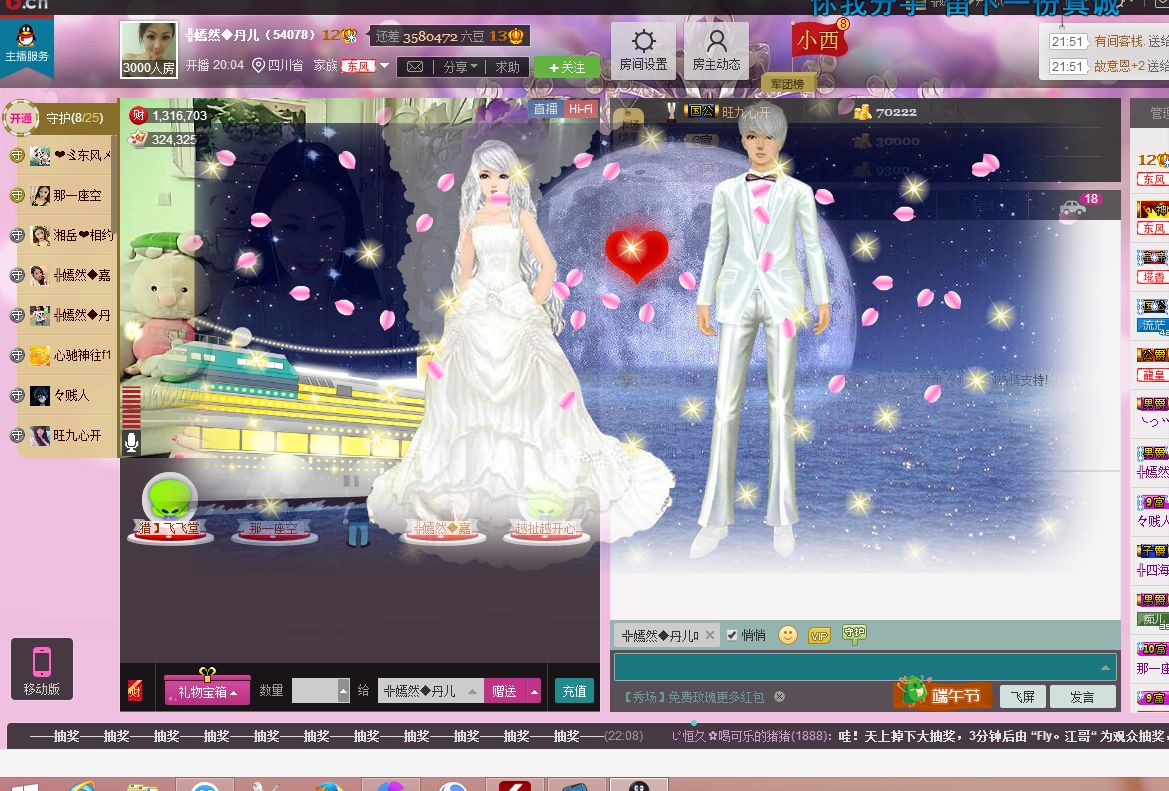Open host avatar thumbnail labeled 3000人房

(149, 49)
